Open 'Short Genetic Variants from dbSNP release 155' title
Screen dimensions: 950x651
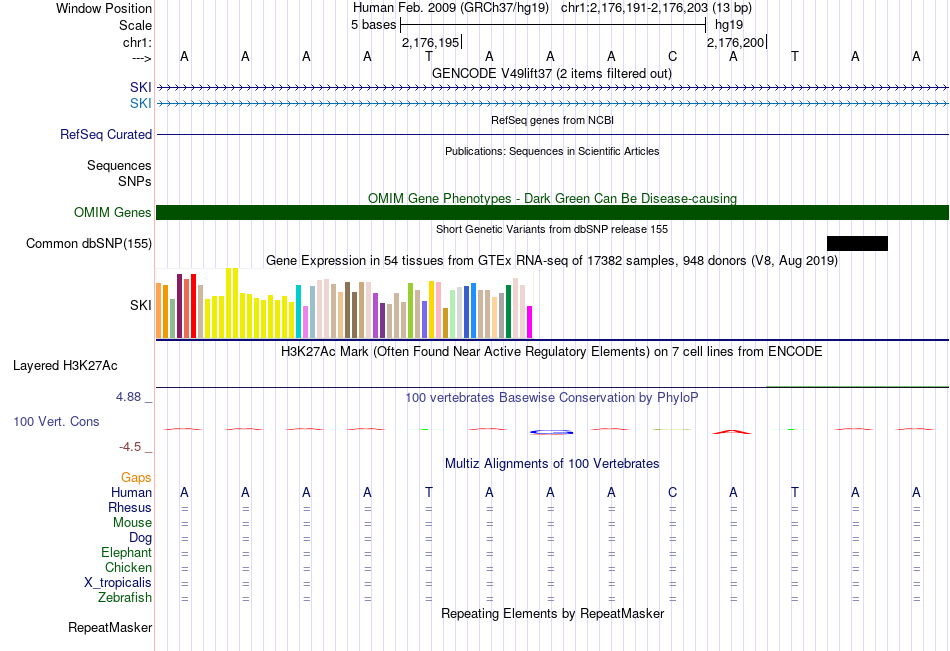coord(552,229)
